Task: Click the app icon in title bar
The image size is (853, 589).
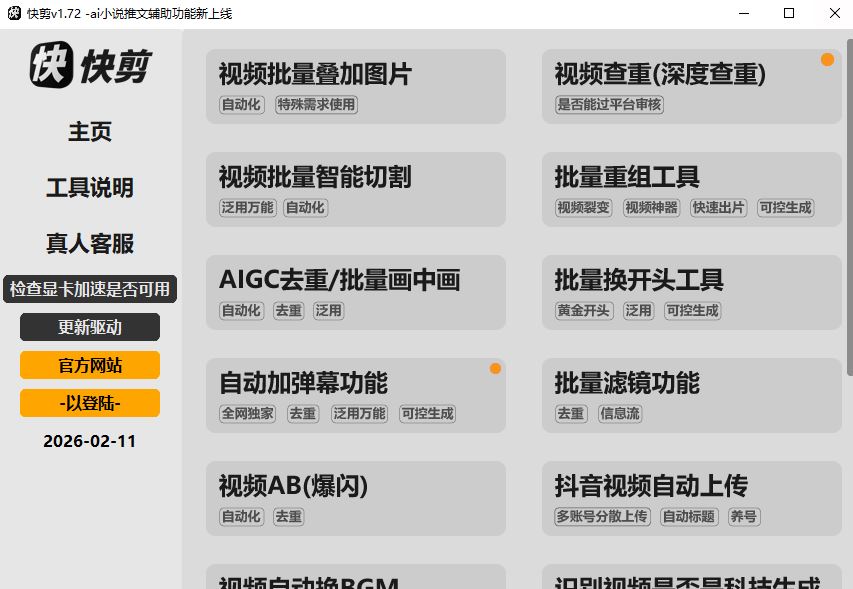Action: pos(14,14)
